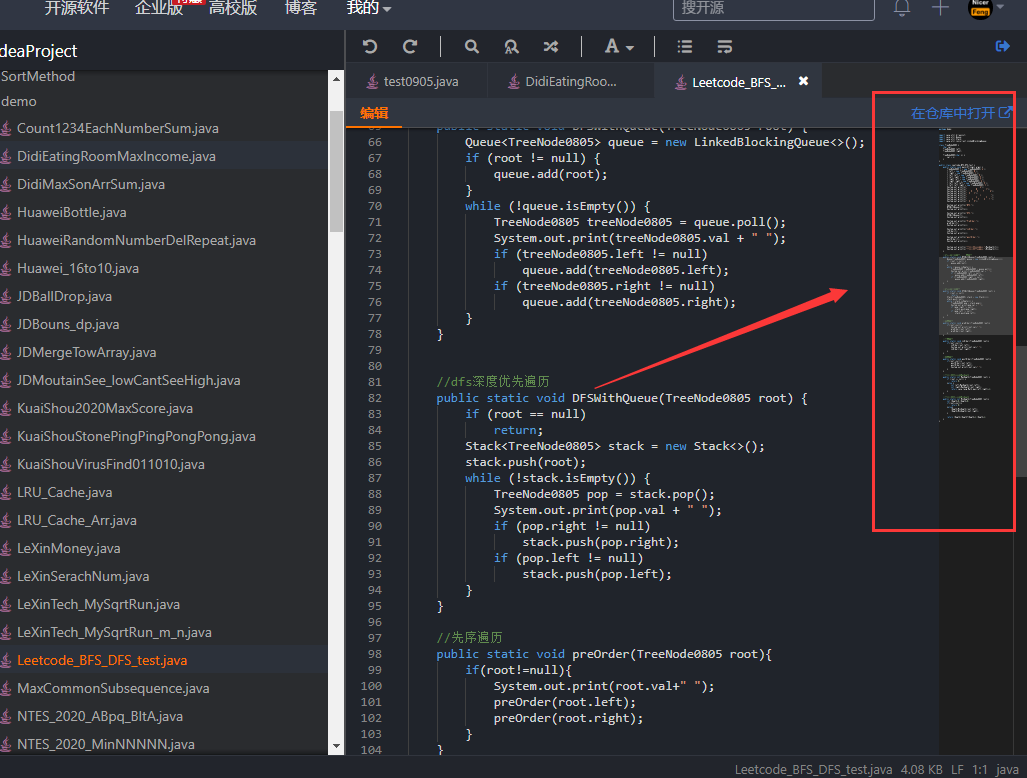This screenshot has height=778, width=1027.
Task: Click the undo icon in editor toolbar
Action: click(x=370, y=46)
